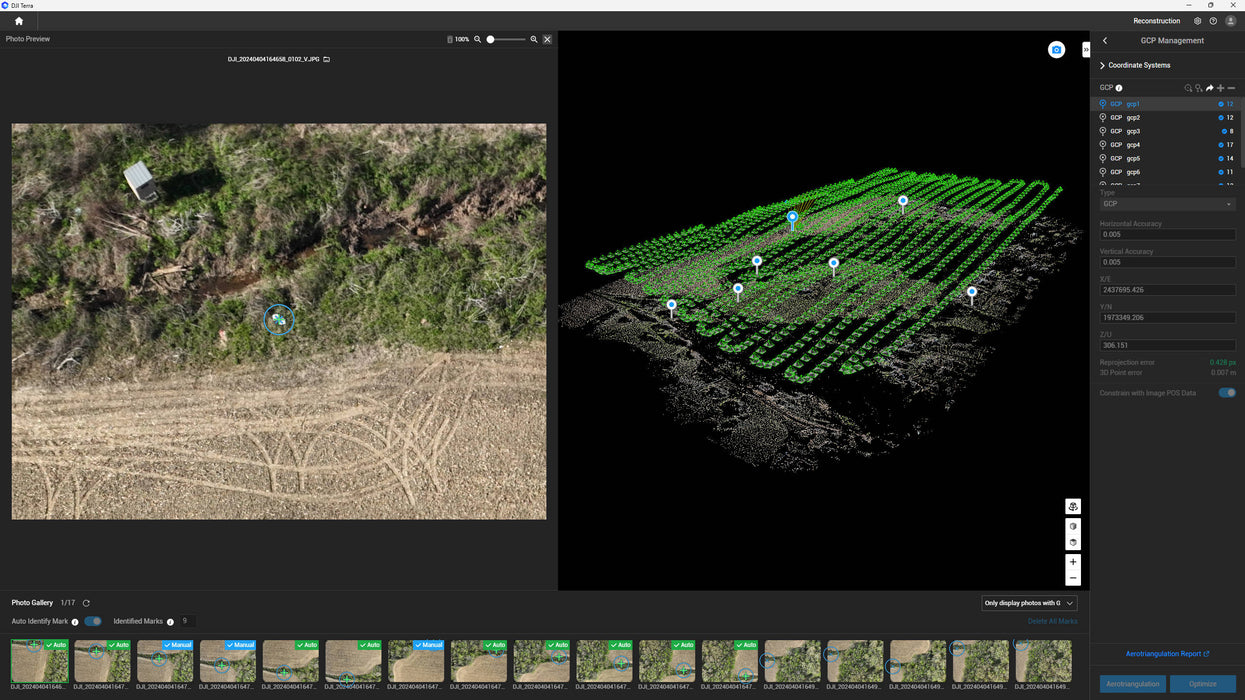This screenshot has height=700, width=1245.
Task: Click the camera icon in the 3D view
Action: 1056,50
